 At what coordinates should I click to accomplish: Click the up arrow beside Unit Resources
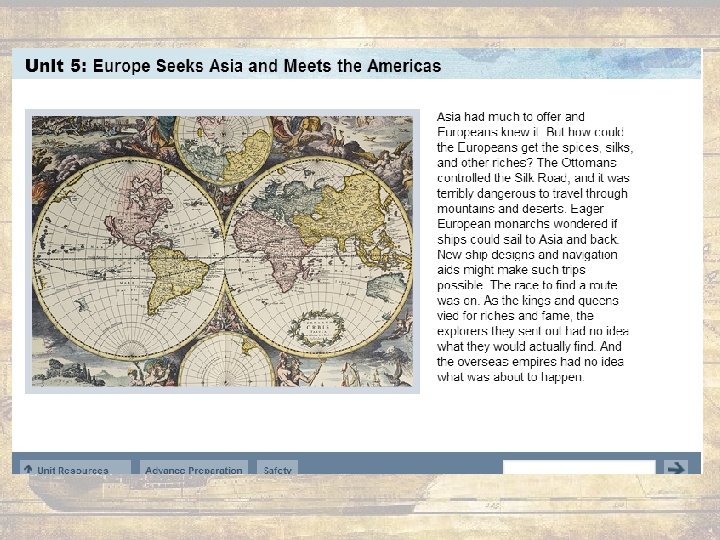(x=28, y=469)
